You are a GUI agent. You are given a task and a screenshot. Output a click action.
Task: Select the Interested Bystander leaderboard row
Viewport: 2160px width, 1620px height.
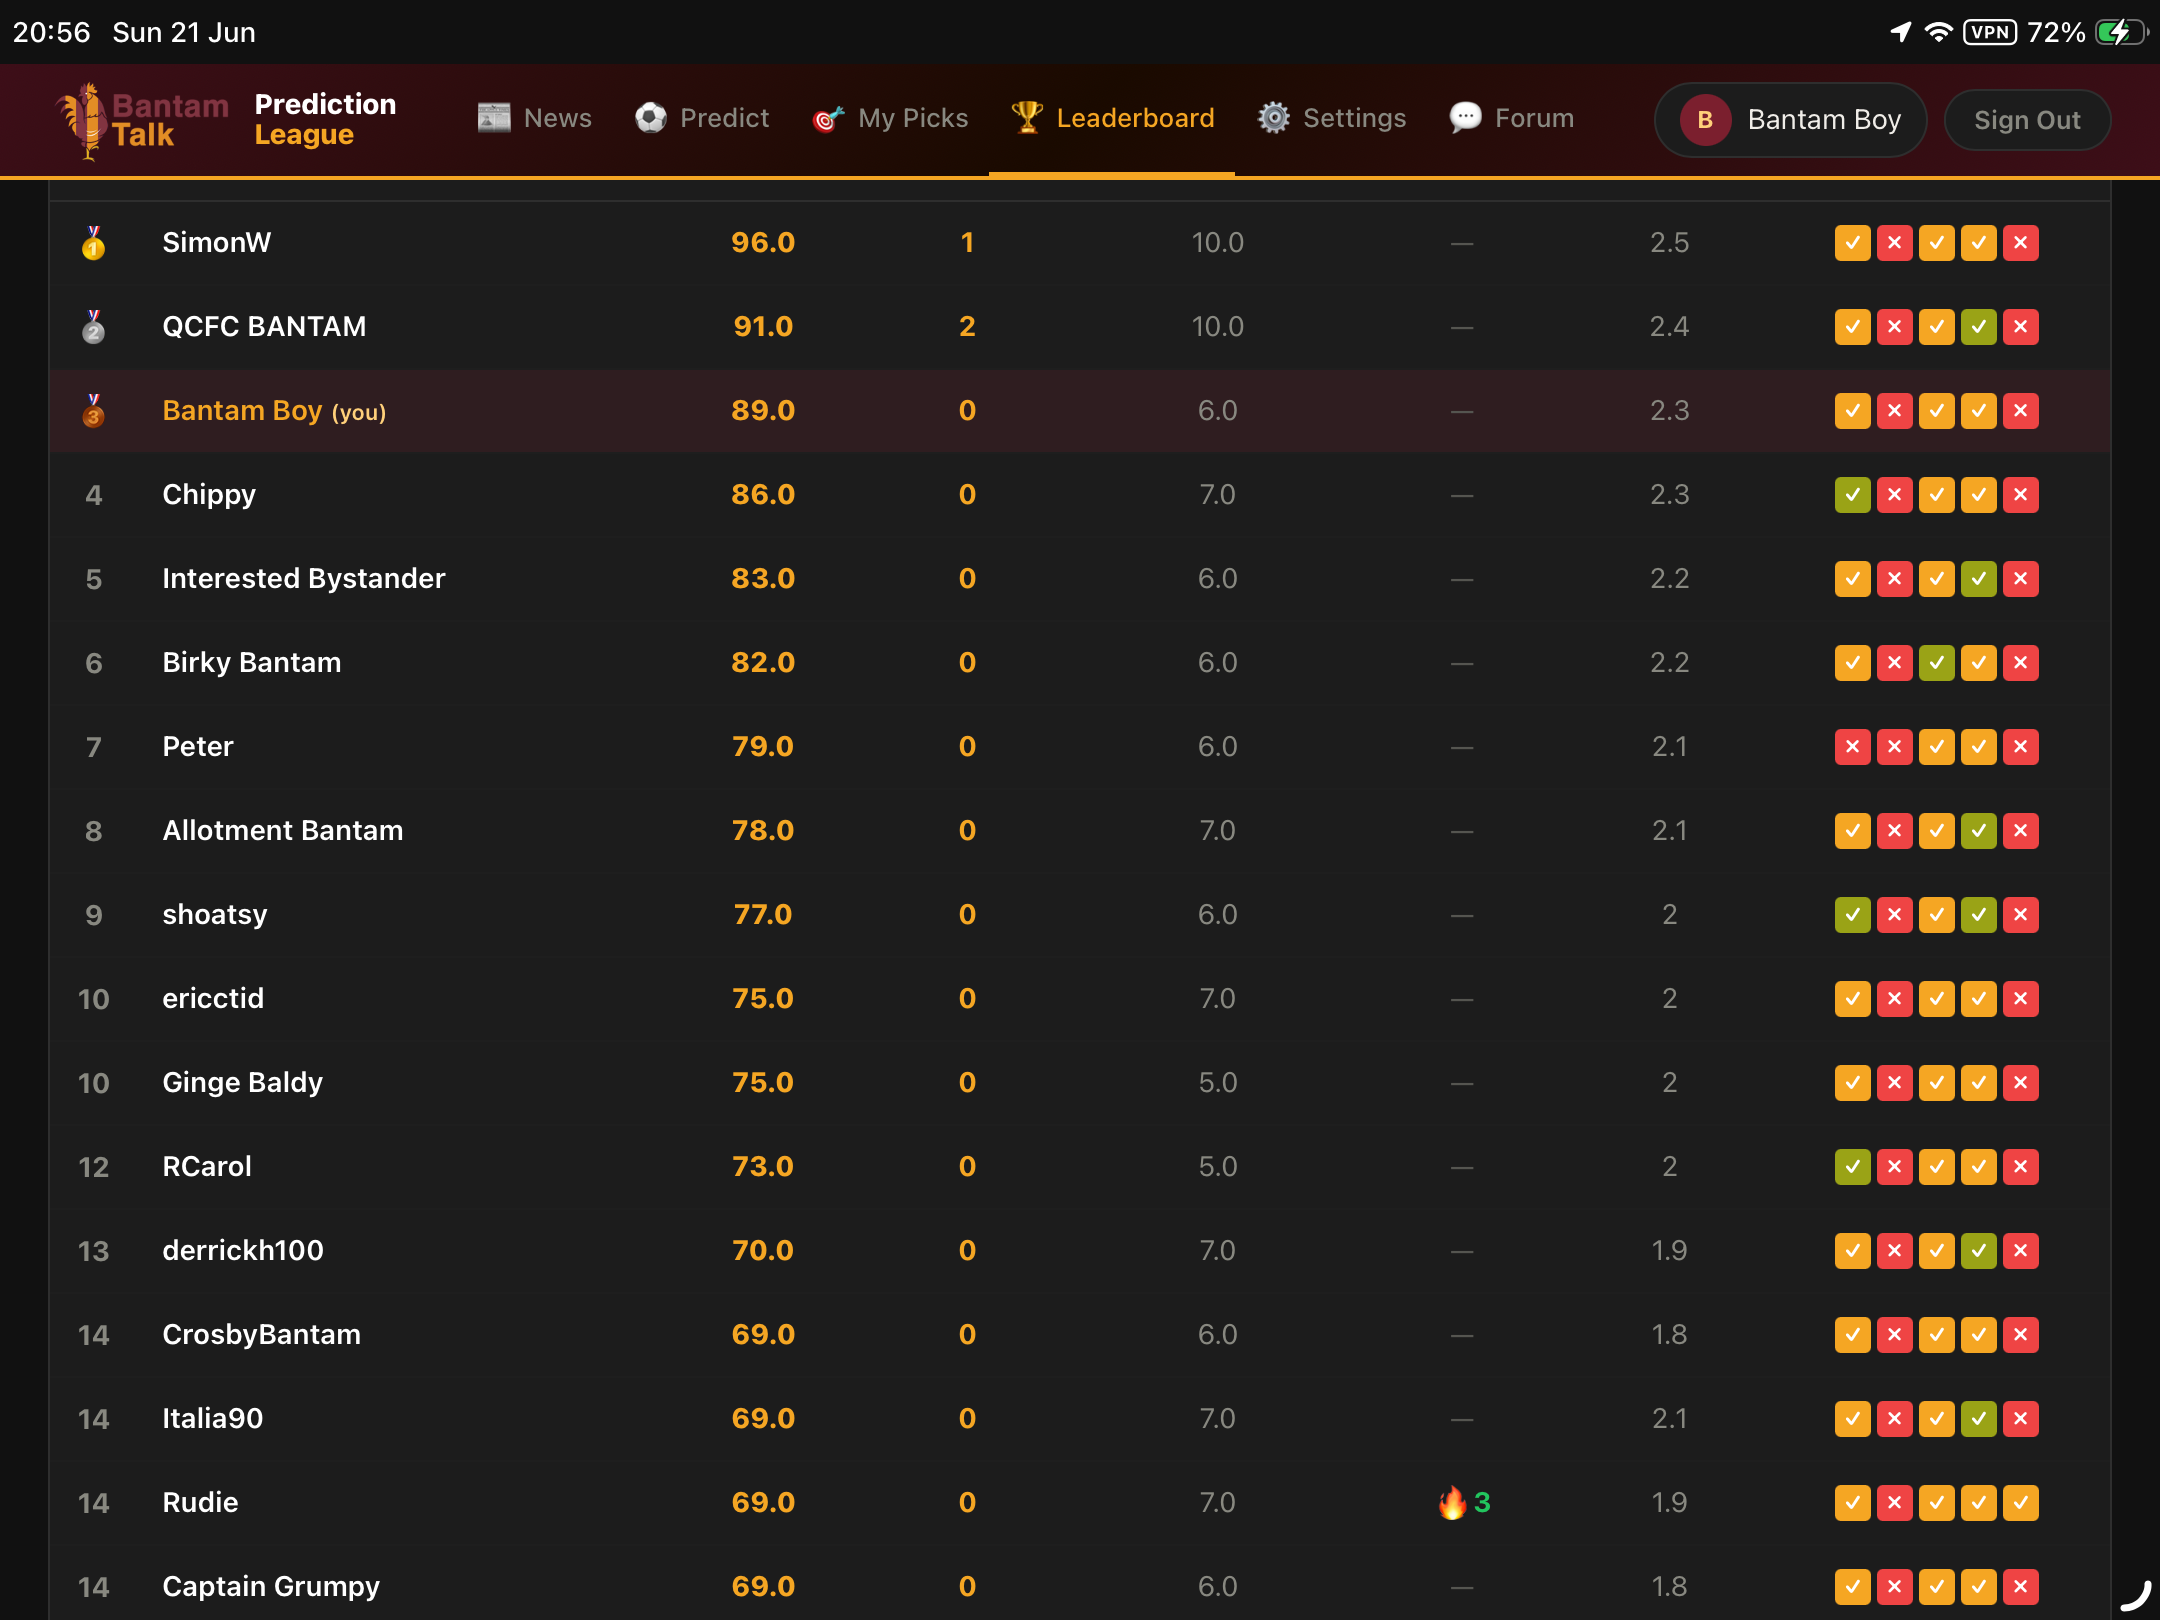[1080, 578]
